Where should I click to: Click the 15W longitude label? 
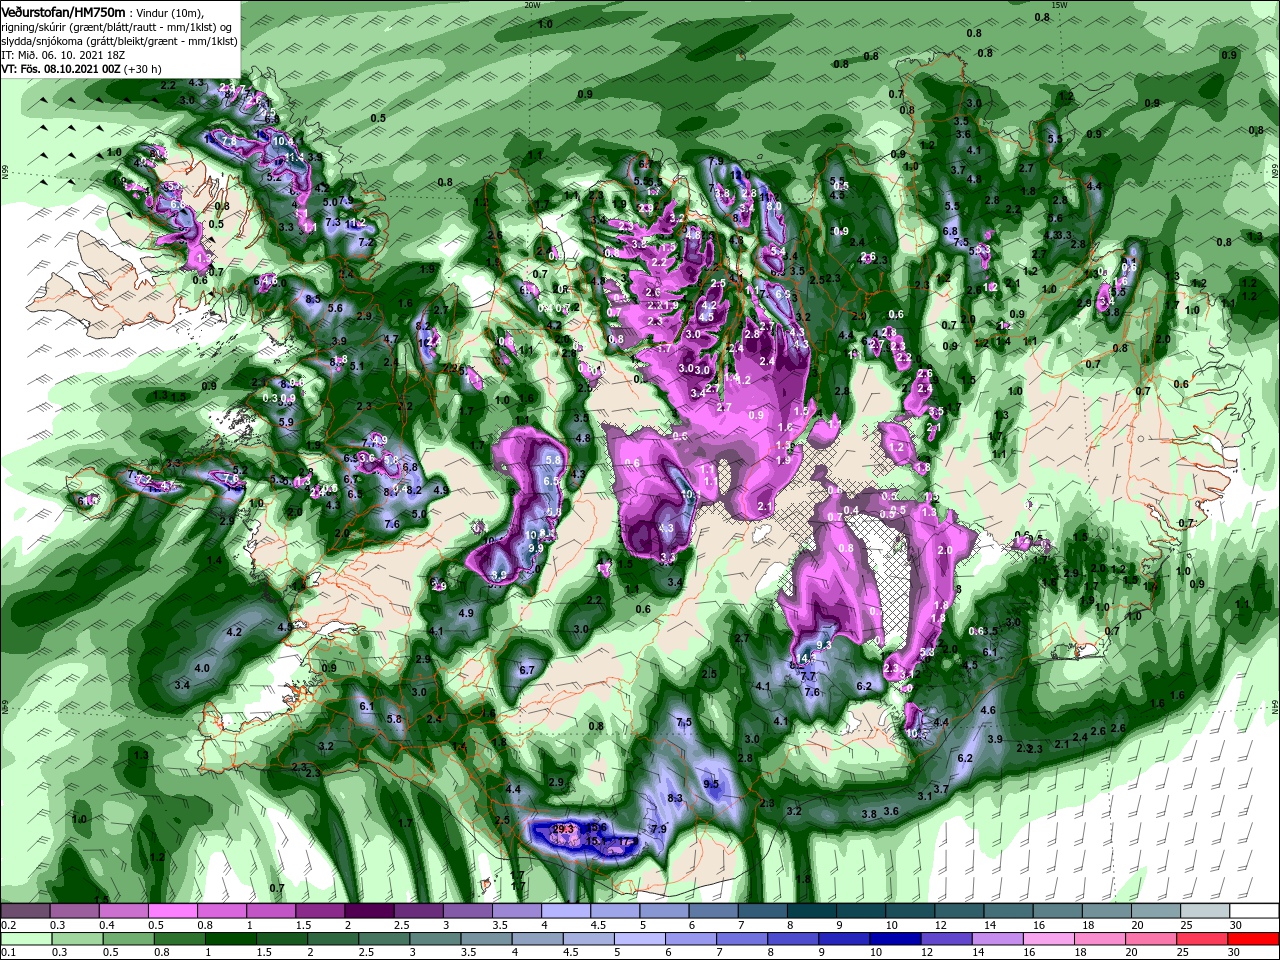click(1059, 5)
